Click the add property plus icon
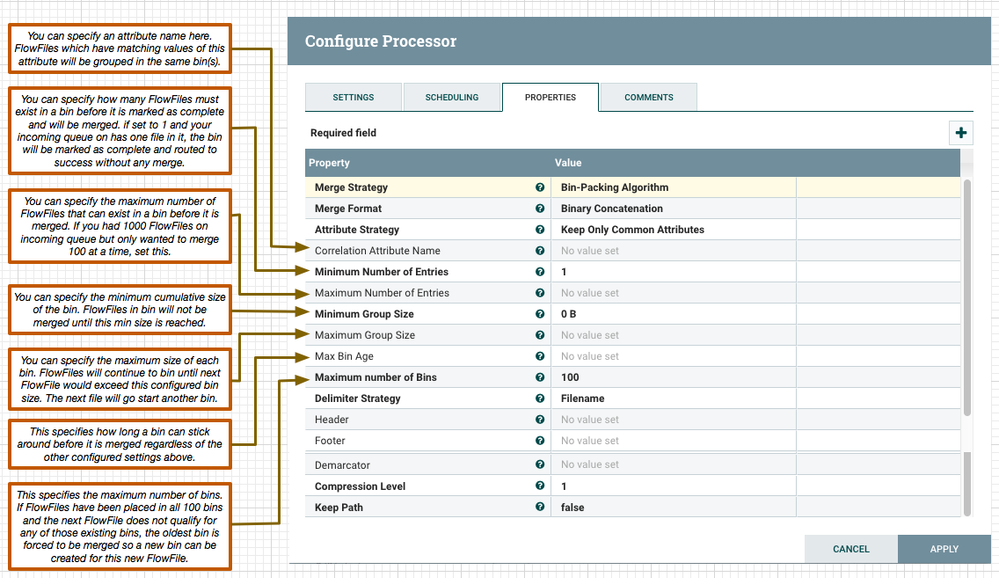The height and width of the screenshot is (578, 999). pyautogui.click(x=961, y=133)
